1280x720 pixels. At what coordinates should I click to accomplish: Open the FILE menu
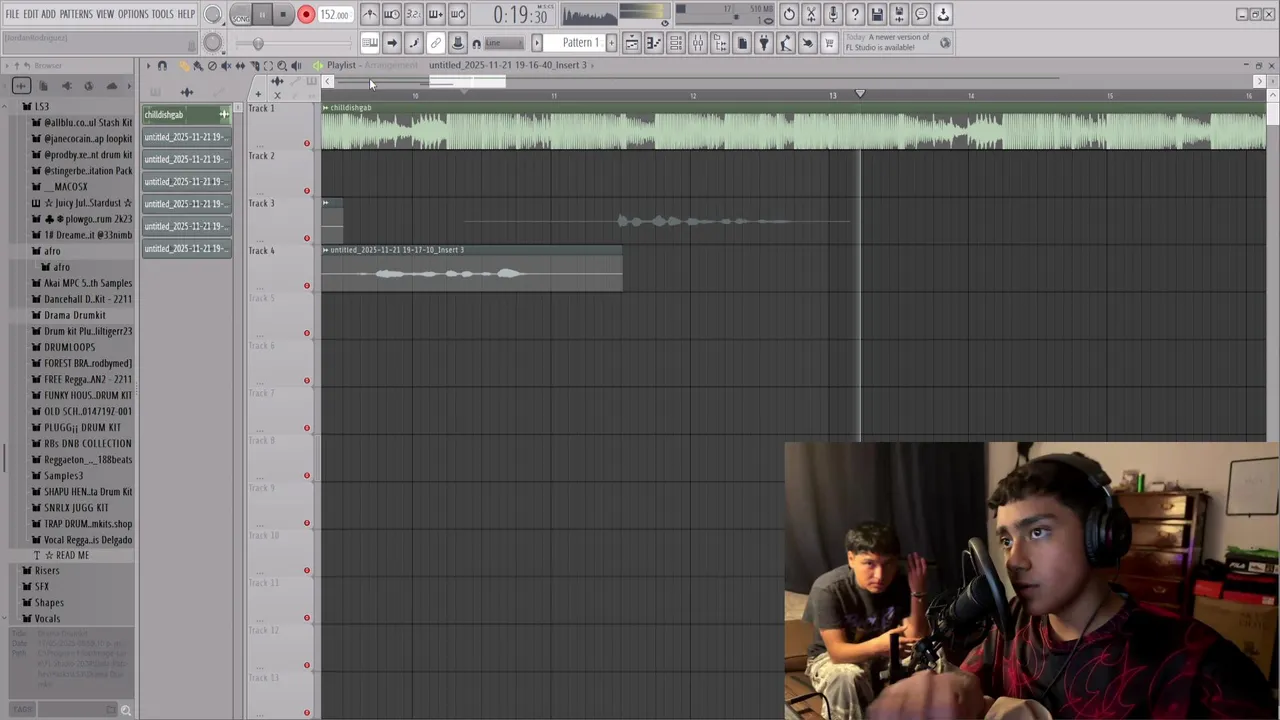tap(12, 14)
